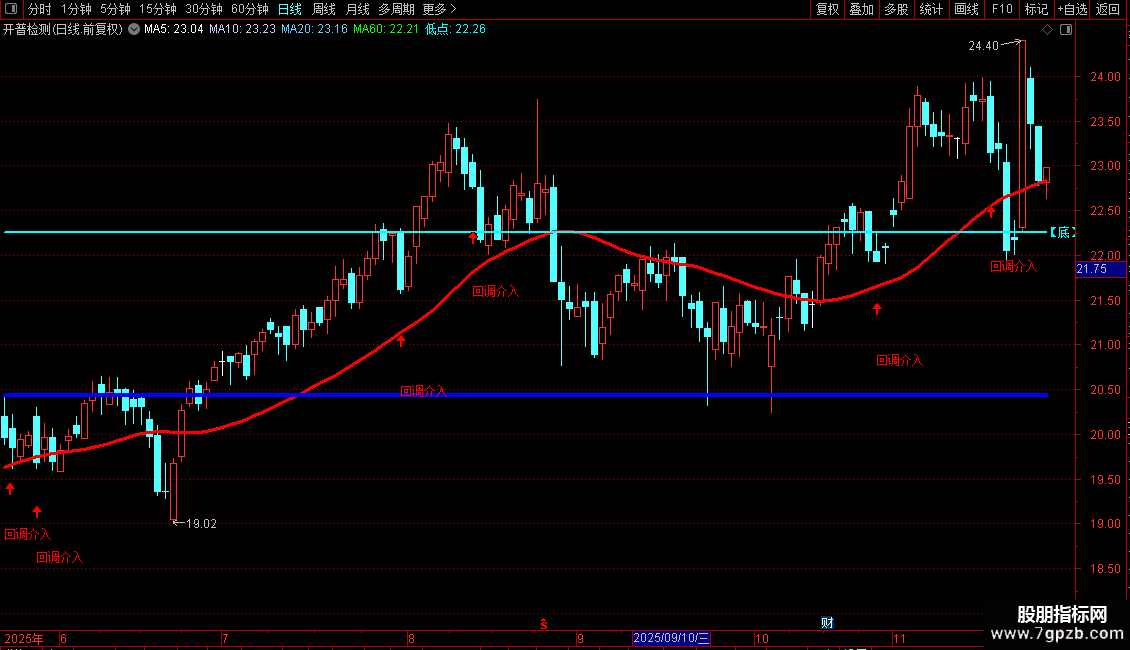Viewport: 1130px width, 650px height.
Task: Click the MA60: 22.21 value
Action: coord(386,29)
